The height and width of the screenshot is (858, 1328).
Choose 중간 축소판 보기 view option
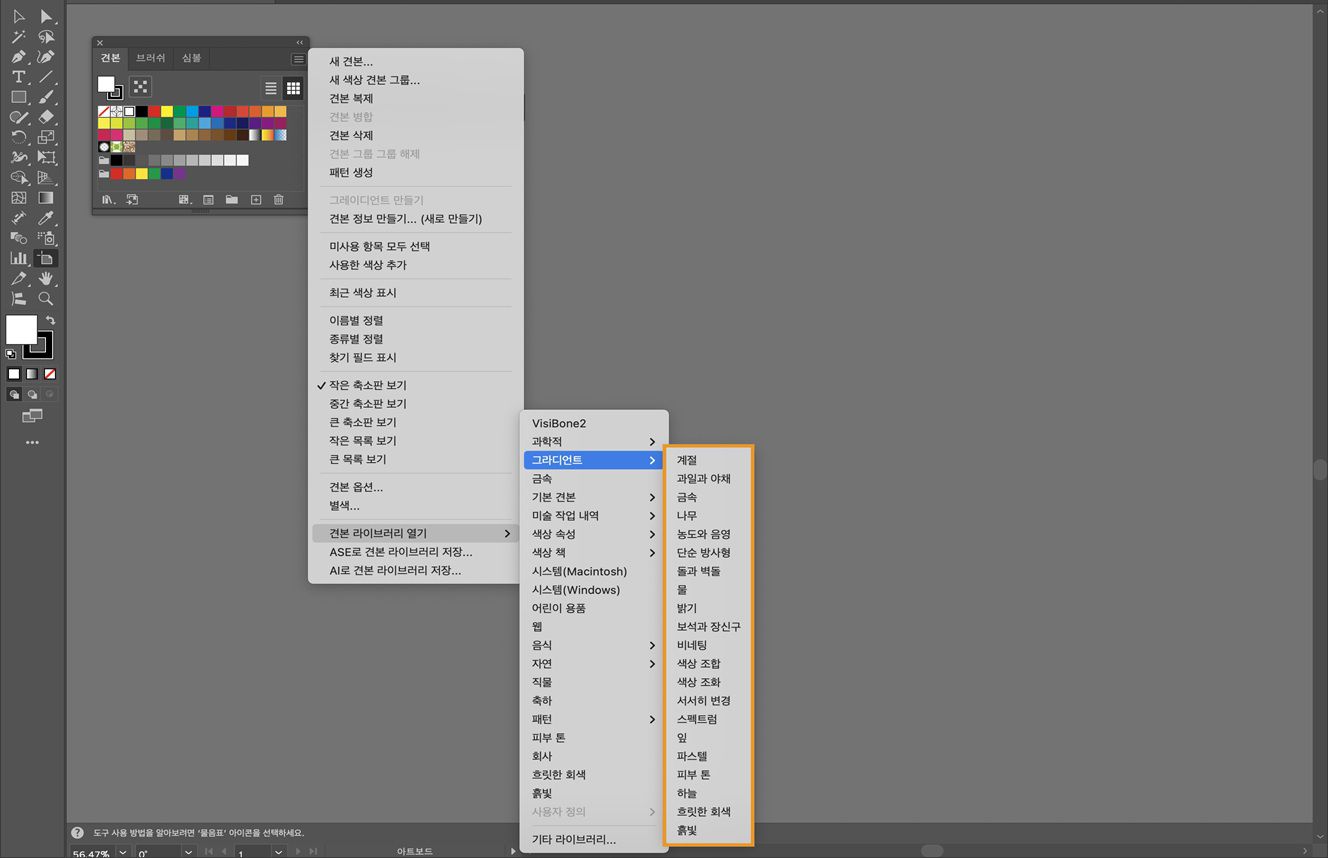click(x=416, y=404)
